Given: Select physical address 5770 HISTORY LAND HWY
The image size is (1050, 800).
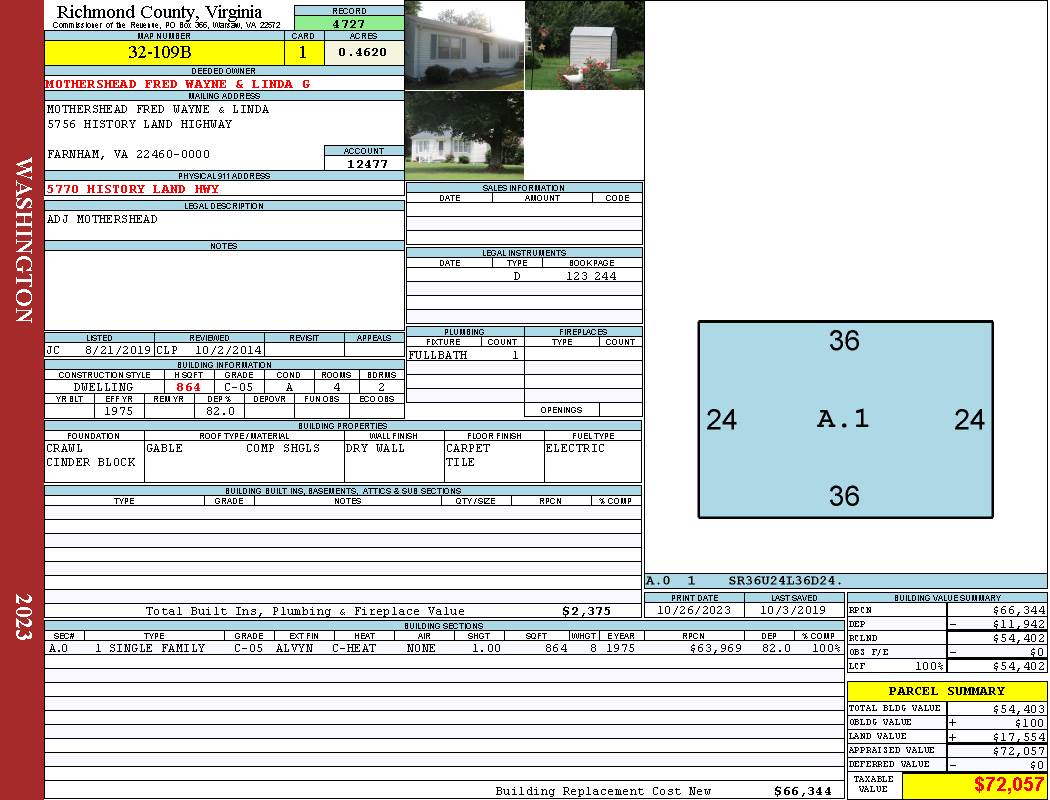Looking at the screenshot, I should 133,189.
